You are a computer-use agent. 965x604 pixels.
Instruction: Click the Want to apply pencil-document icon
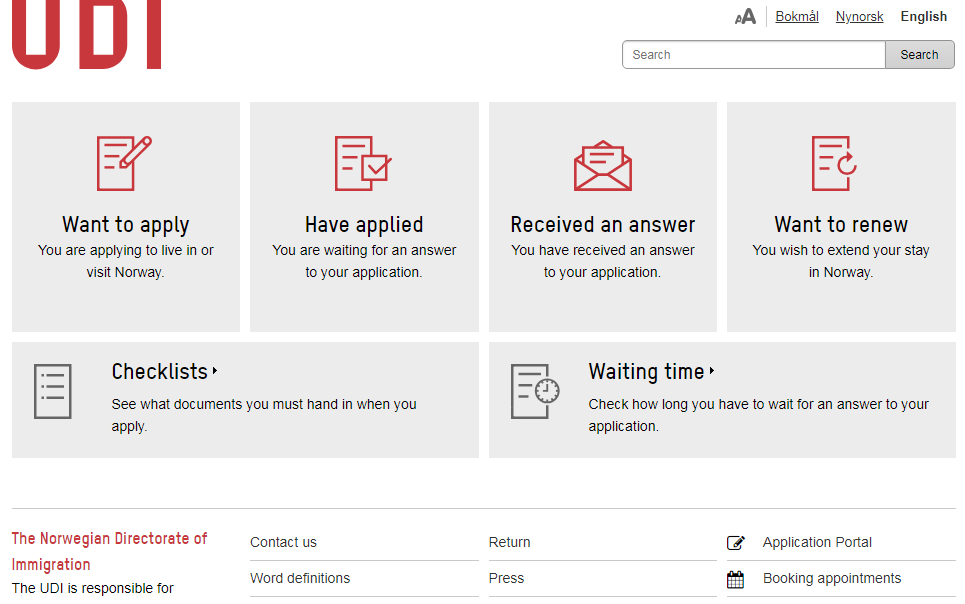point(124,163)
